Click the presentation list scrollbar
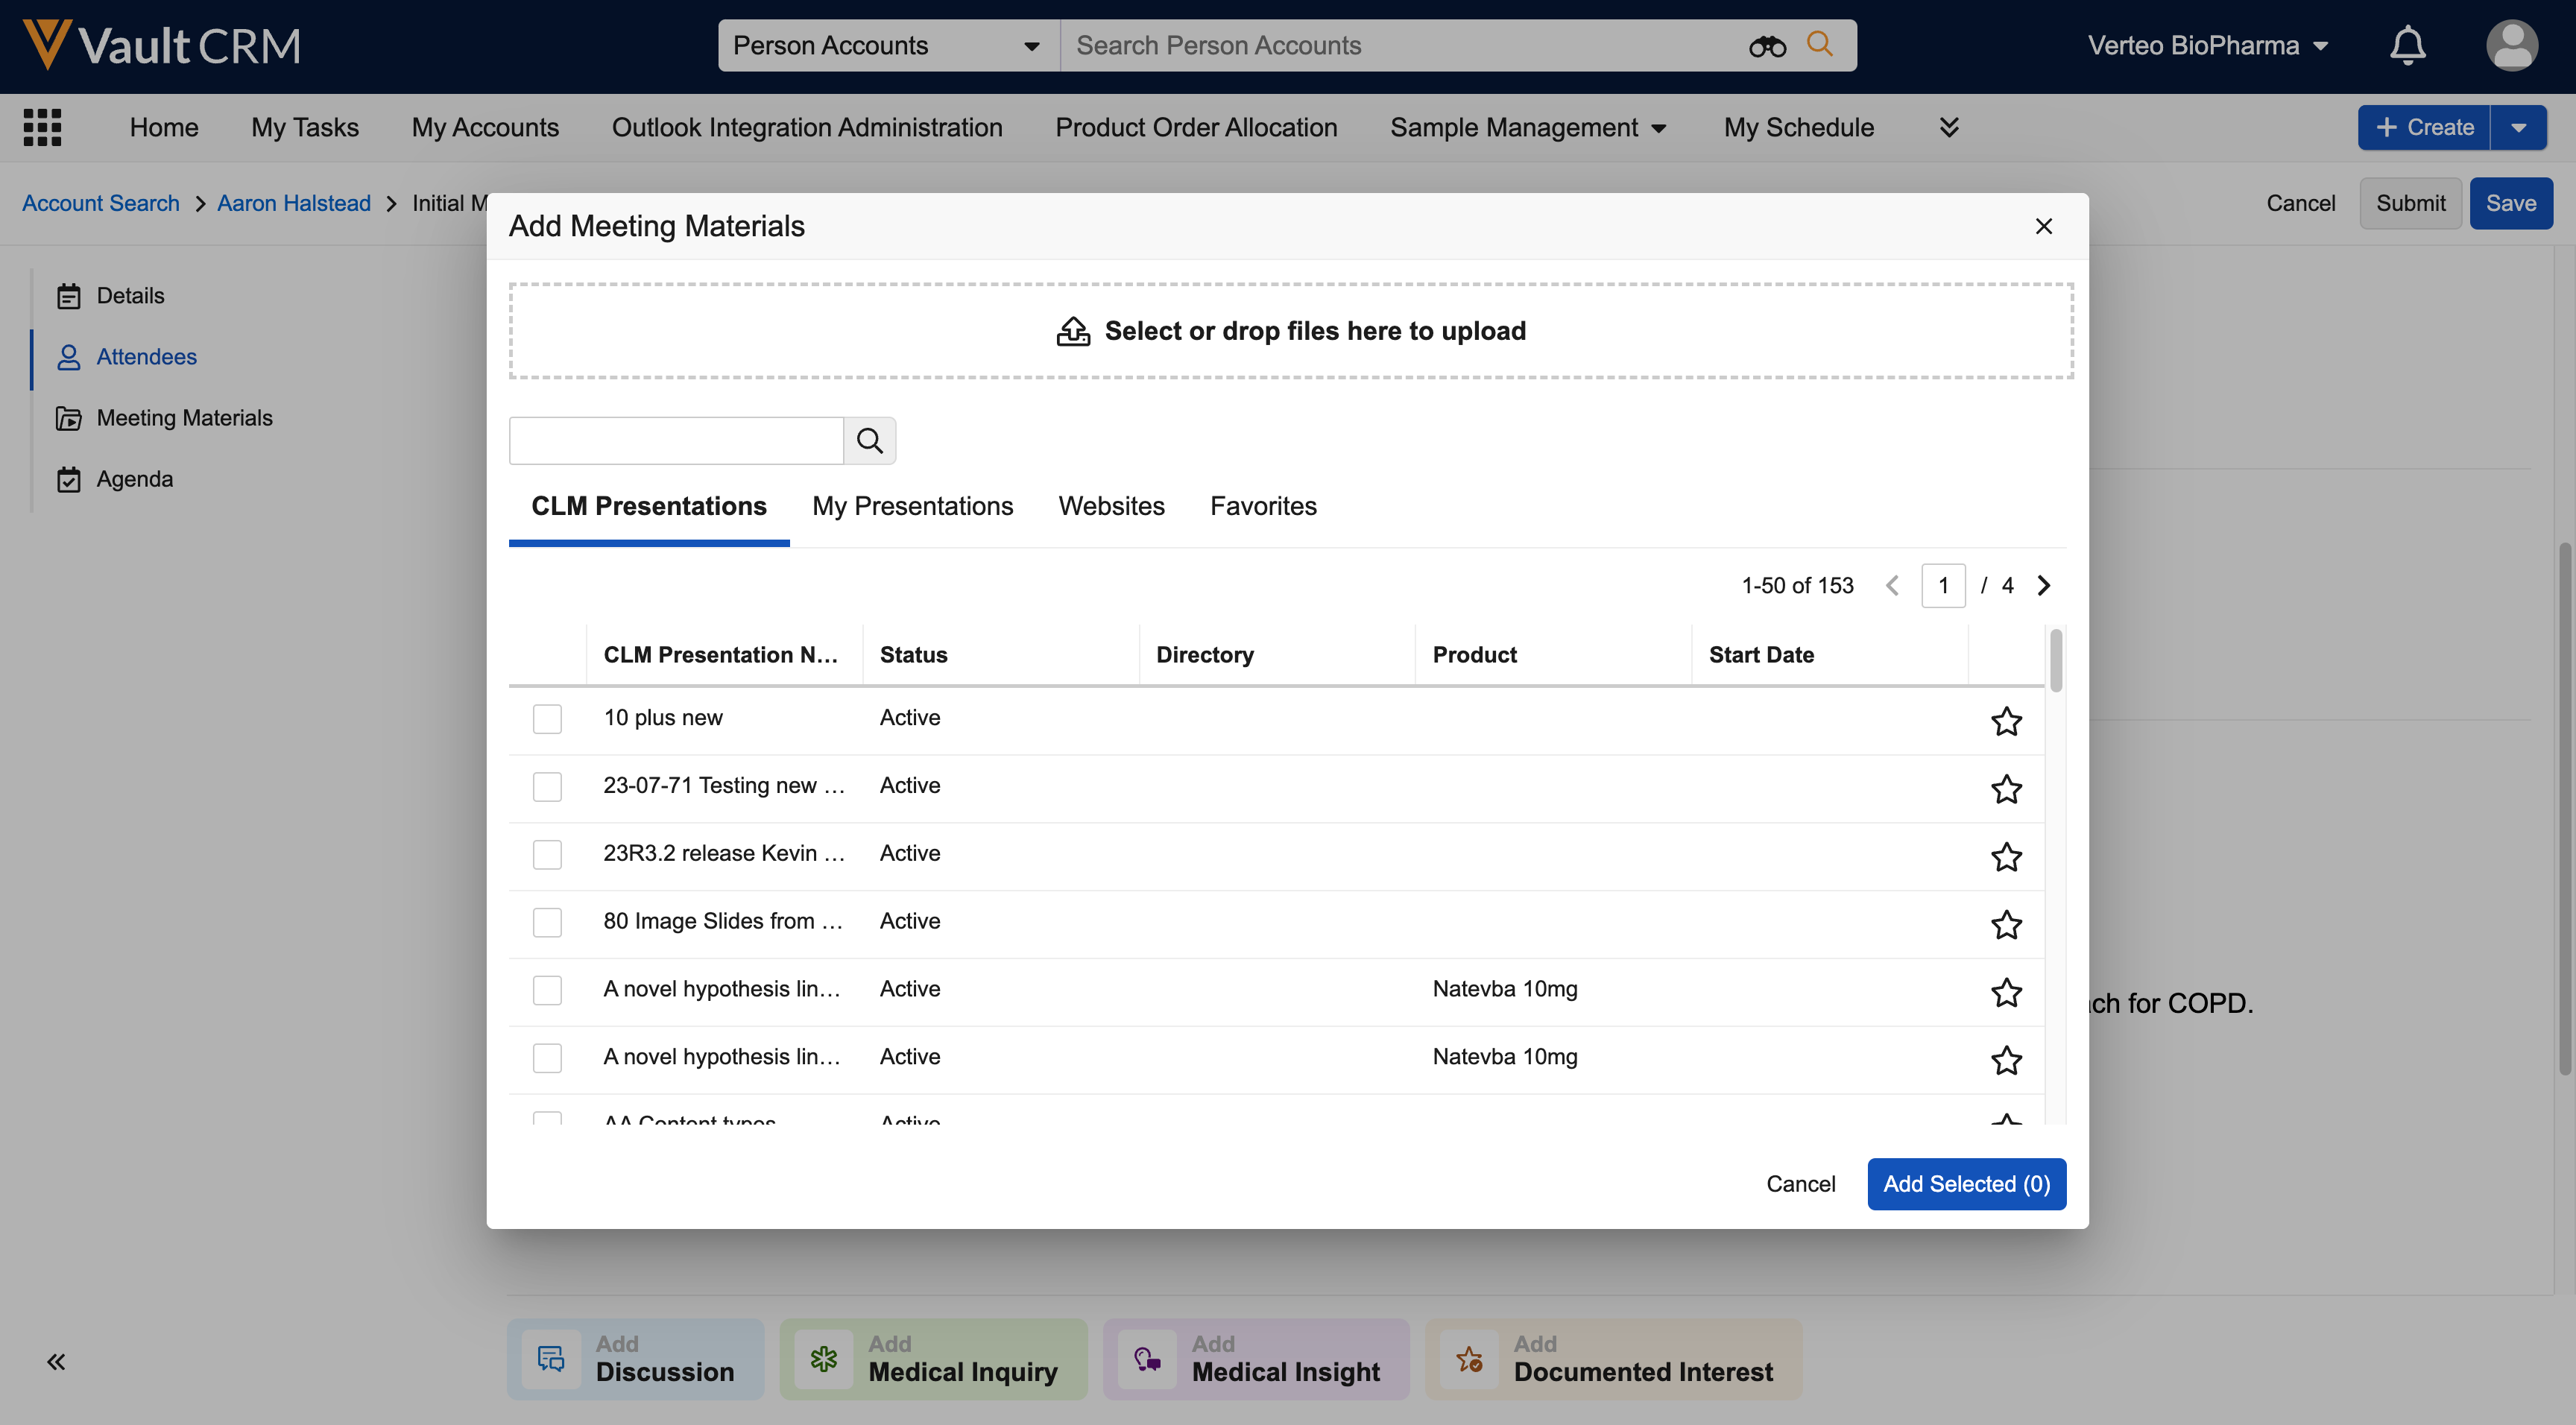Image resolution: width=2576 pixels, height=1425 pixels. (x=2056, y=661)
